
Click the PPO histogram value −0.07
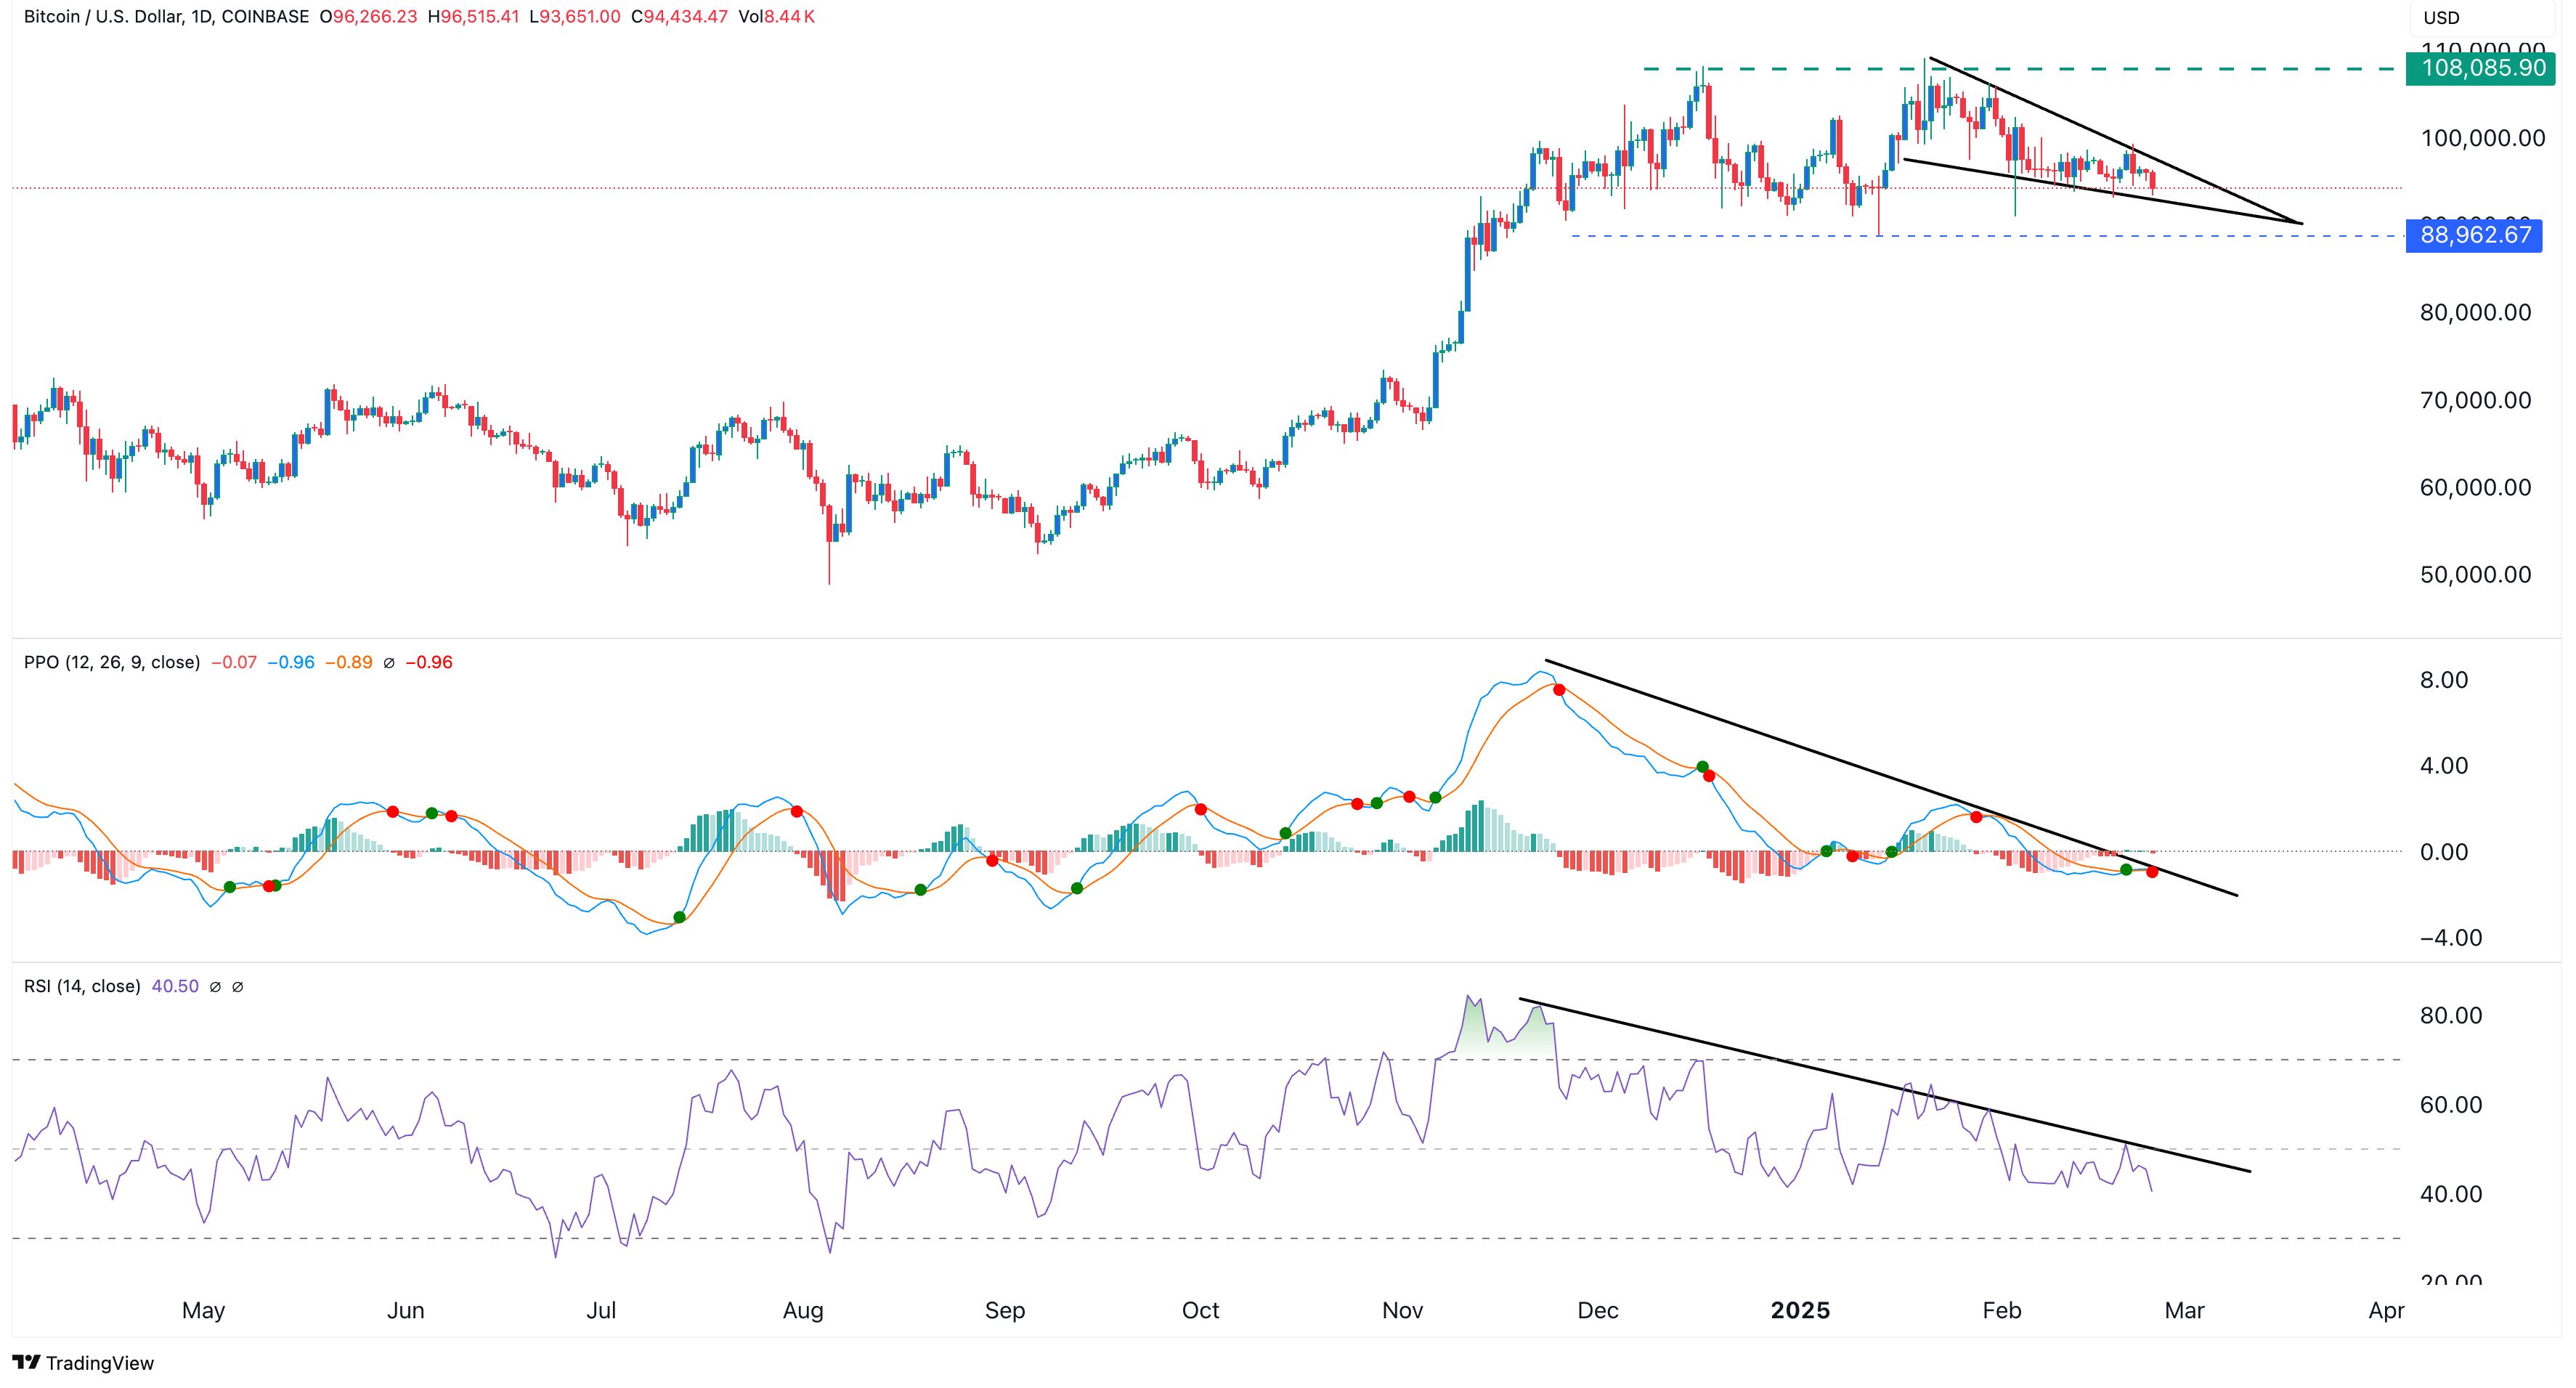234,663
